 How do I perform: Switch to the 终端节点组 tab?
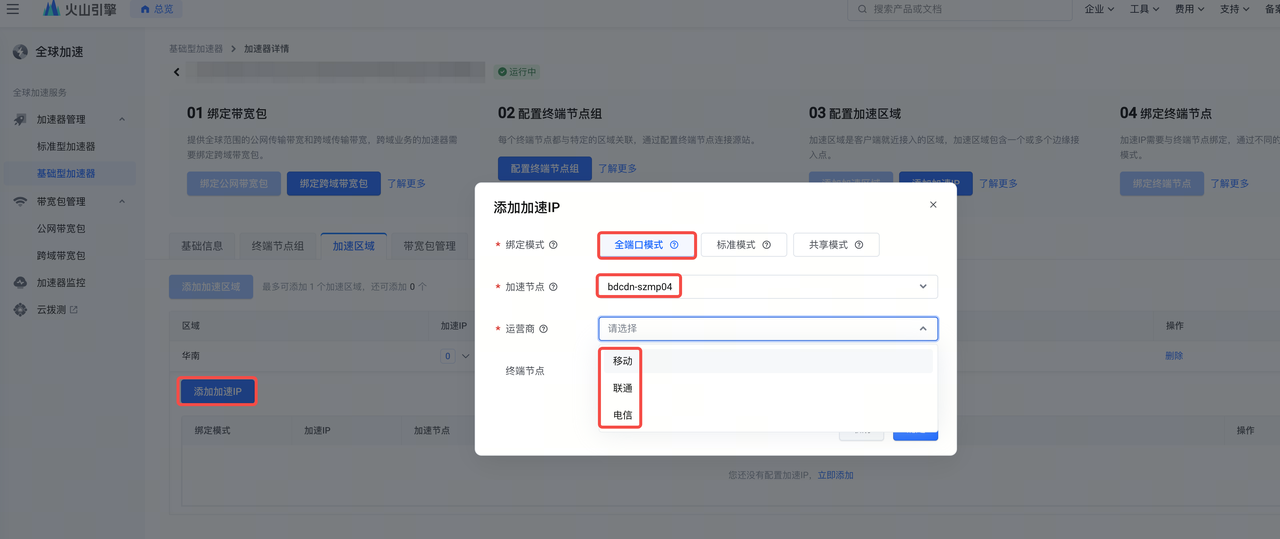click(x=277, y=246)
